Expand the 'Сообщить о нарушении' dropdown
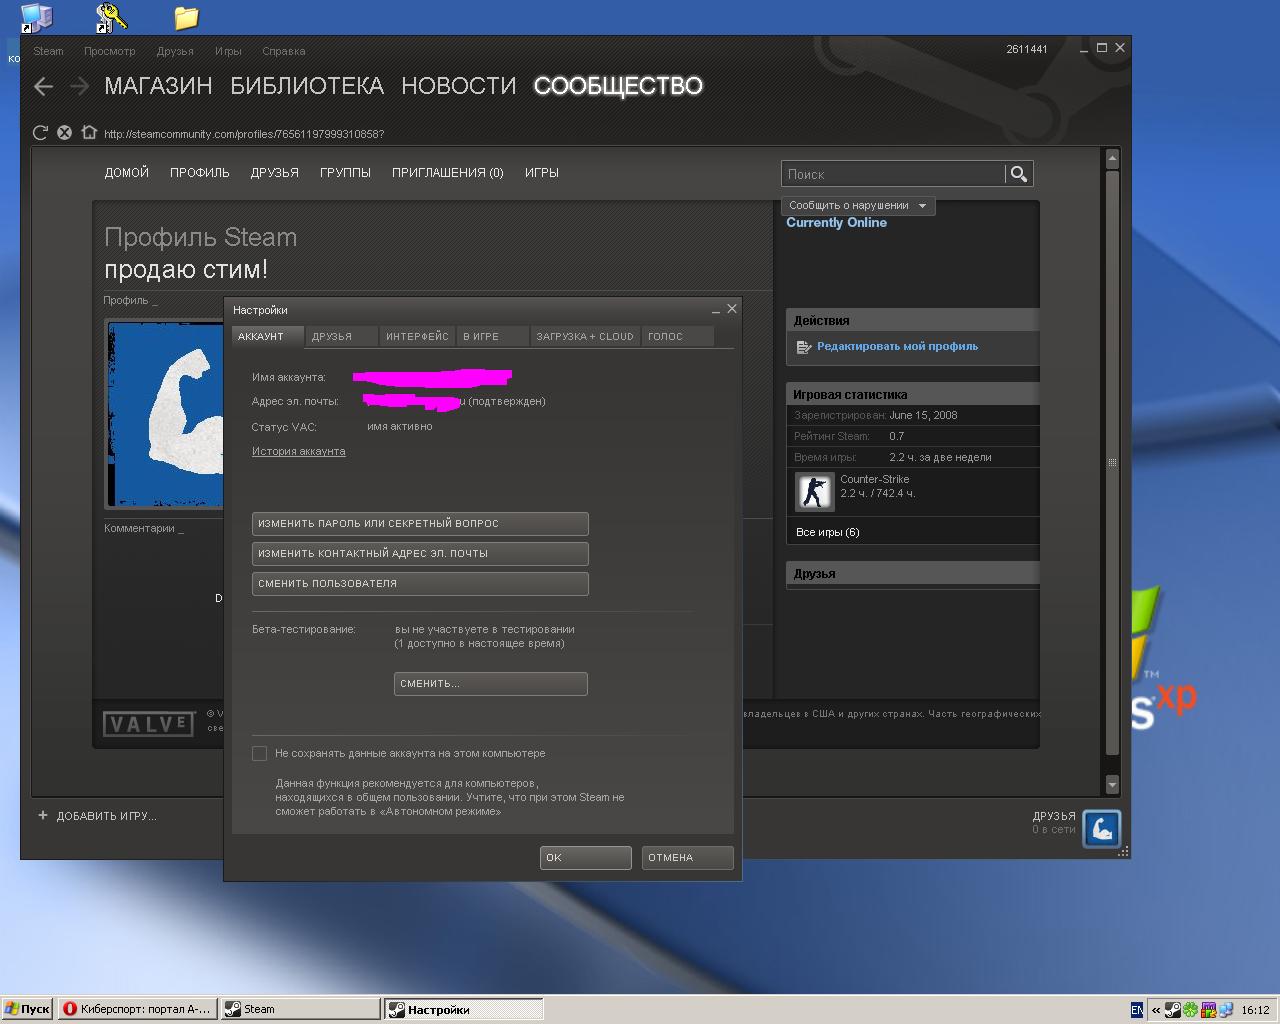Viewport: 1280px width, 1024px height. coord(858,206)
